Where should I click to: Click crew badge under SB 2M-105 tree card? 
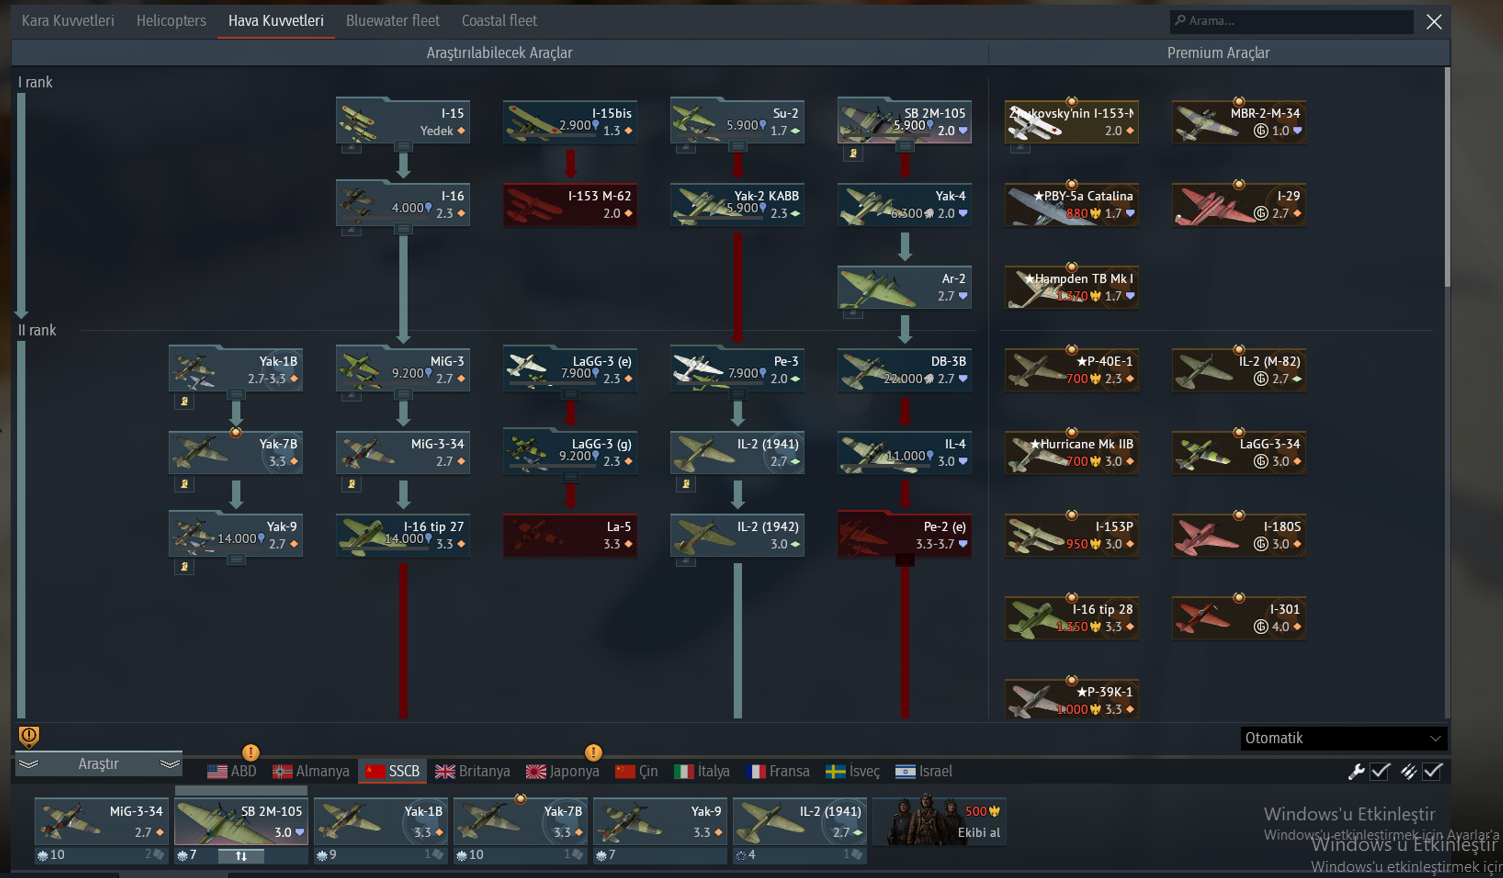[x=853, y=154]
